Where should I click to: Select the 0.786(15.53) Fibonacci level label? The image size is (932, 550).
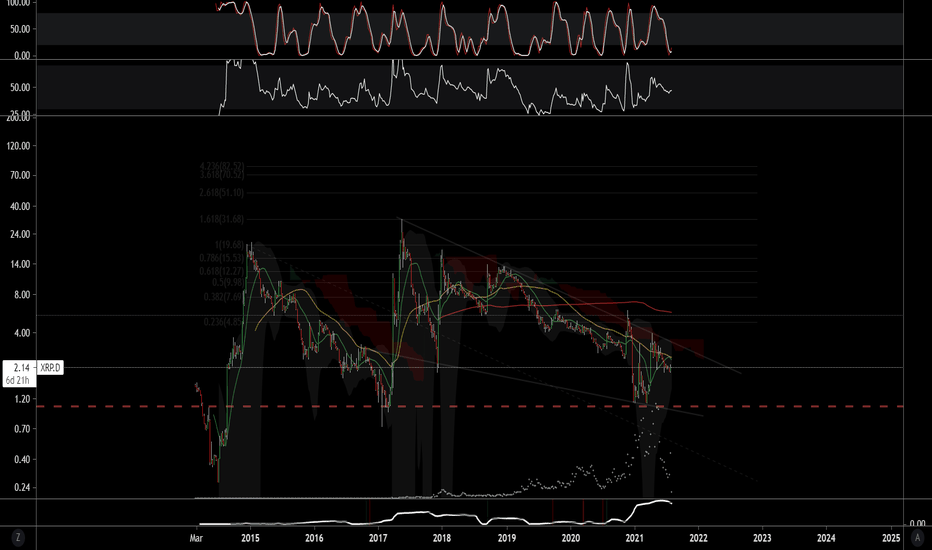point(222,257)
